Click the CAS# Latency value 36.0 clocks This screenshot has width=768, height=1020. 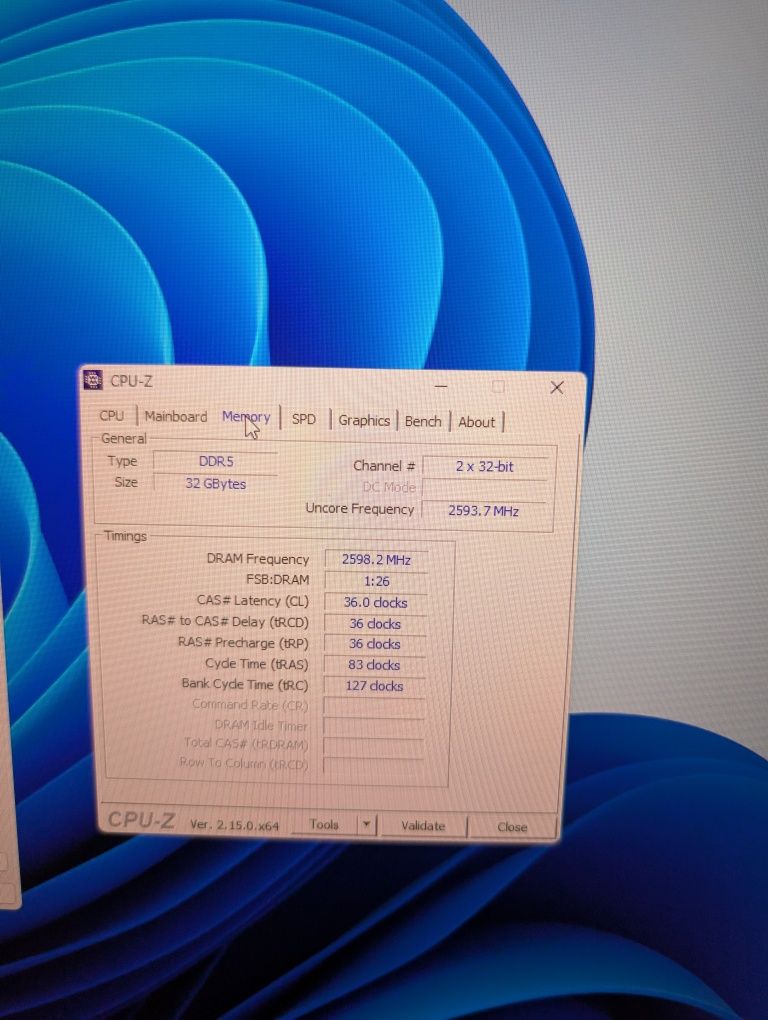click(x=376, y=602)
